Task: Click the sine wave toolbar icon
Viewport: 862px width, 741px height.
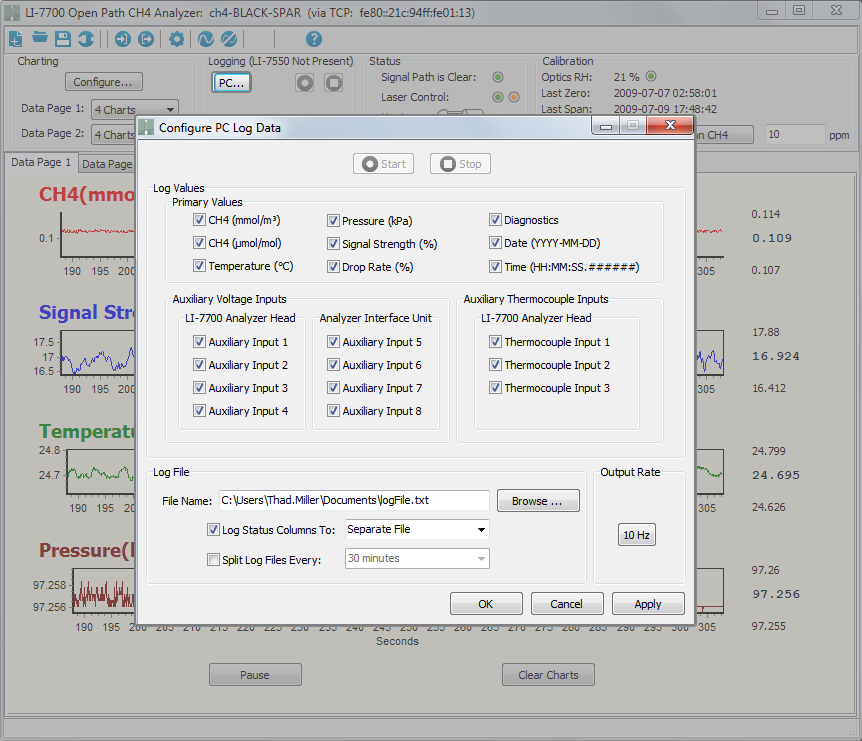Action: point(206,39)
